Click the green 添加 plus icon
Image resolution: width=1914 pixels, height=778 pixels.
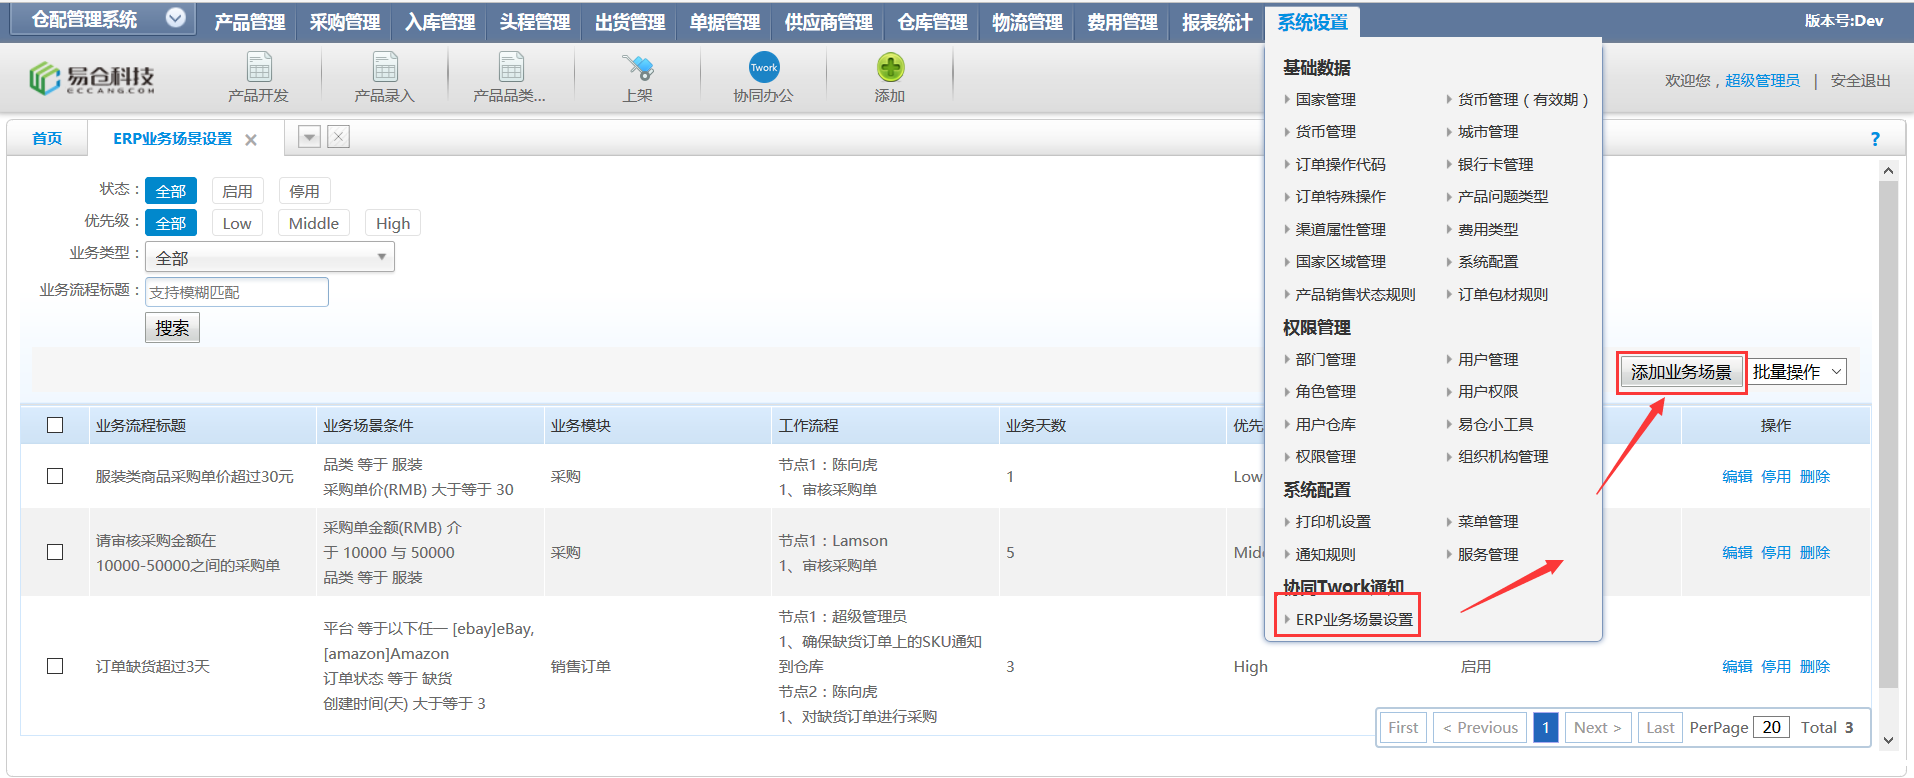tap(890, 68)
